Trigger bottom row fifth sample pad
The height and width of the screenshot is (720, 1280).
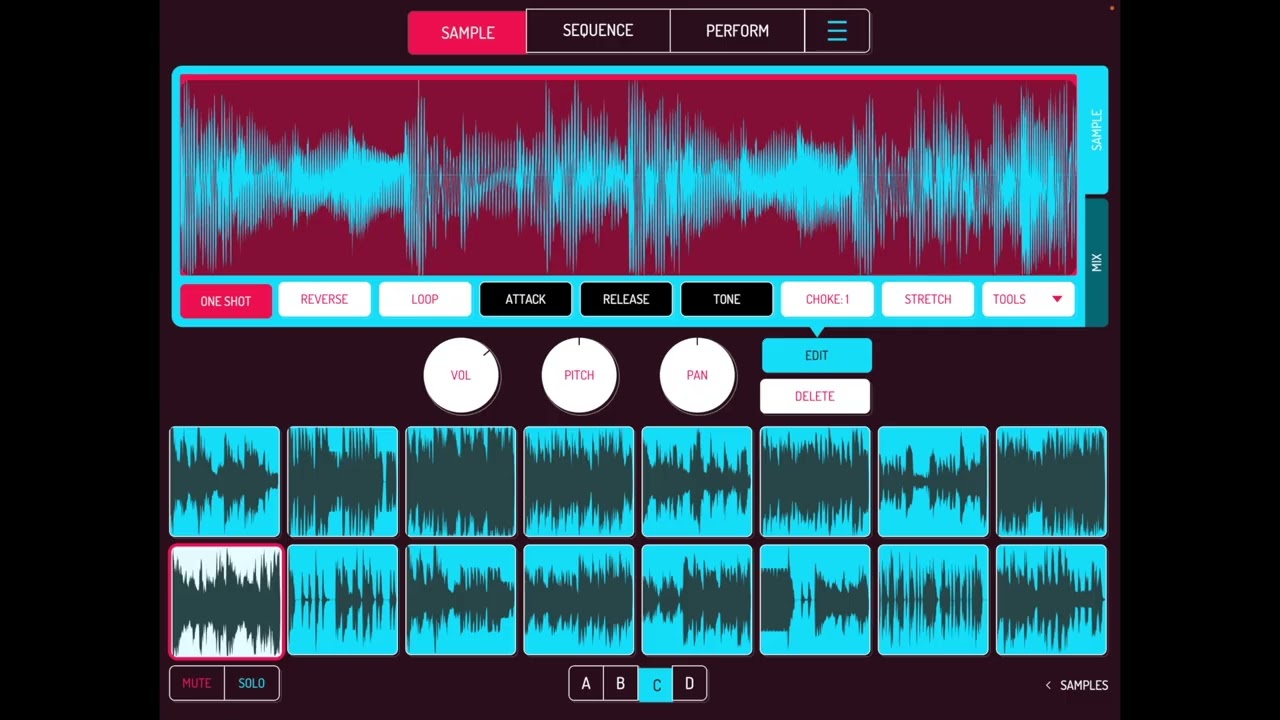697,600
